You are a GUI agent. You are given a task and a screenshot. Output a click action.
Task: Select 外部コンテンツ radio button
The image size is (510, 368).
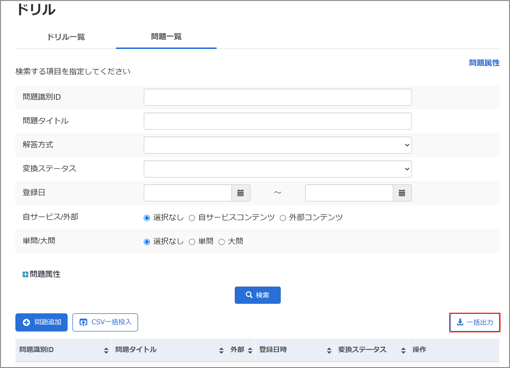(x=283, y=218)
